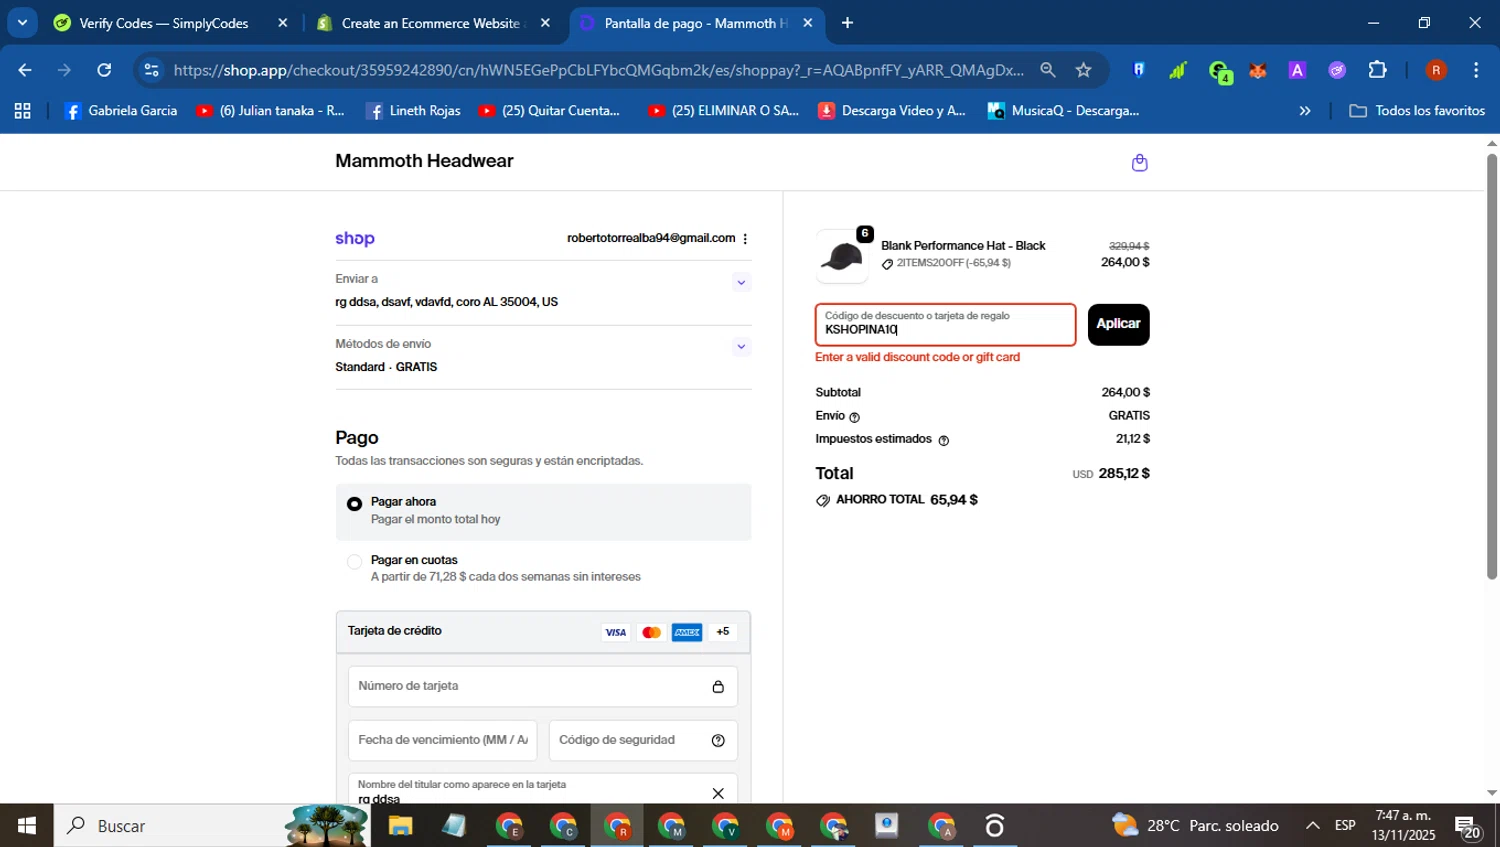The width and height of the screenshot is (1500, 847).
Task: Show more bookmarks chevron
Action: [1305, 111]
